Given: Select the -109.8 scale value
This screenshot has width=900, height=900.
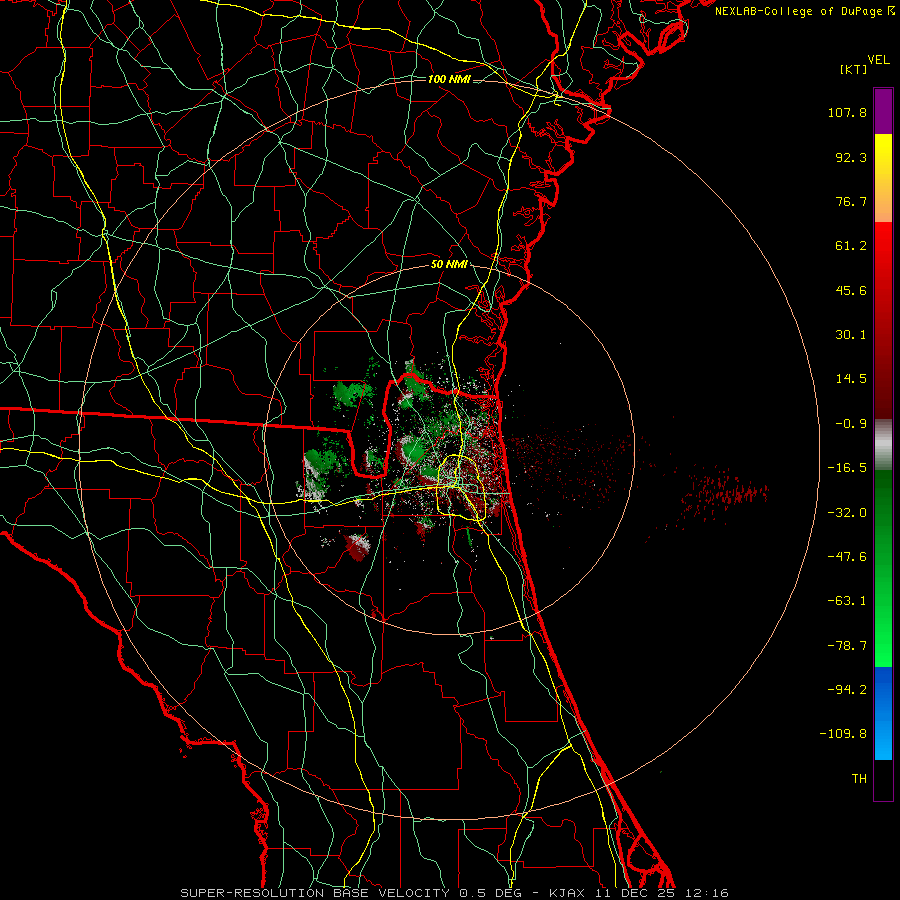Looking at the screenshot, I should (843, 734).
